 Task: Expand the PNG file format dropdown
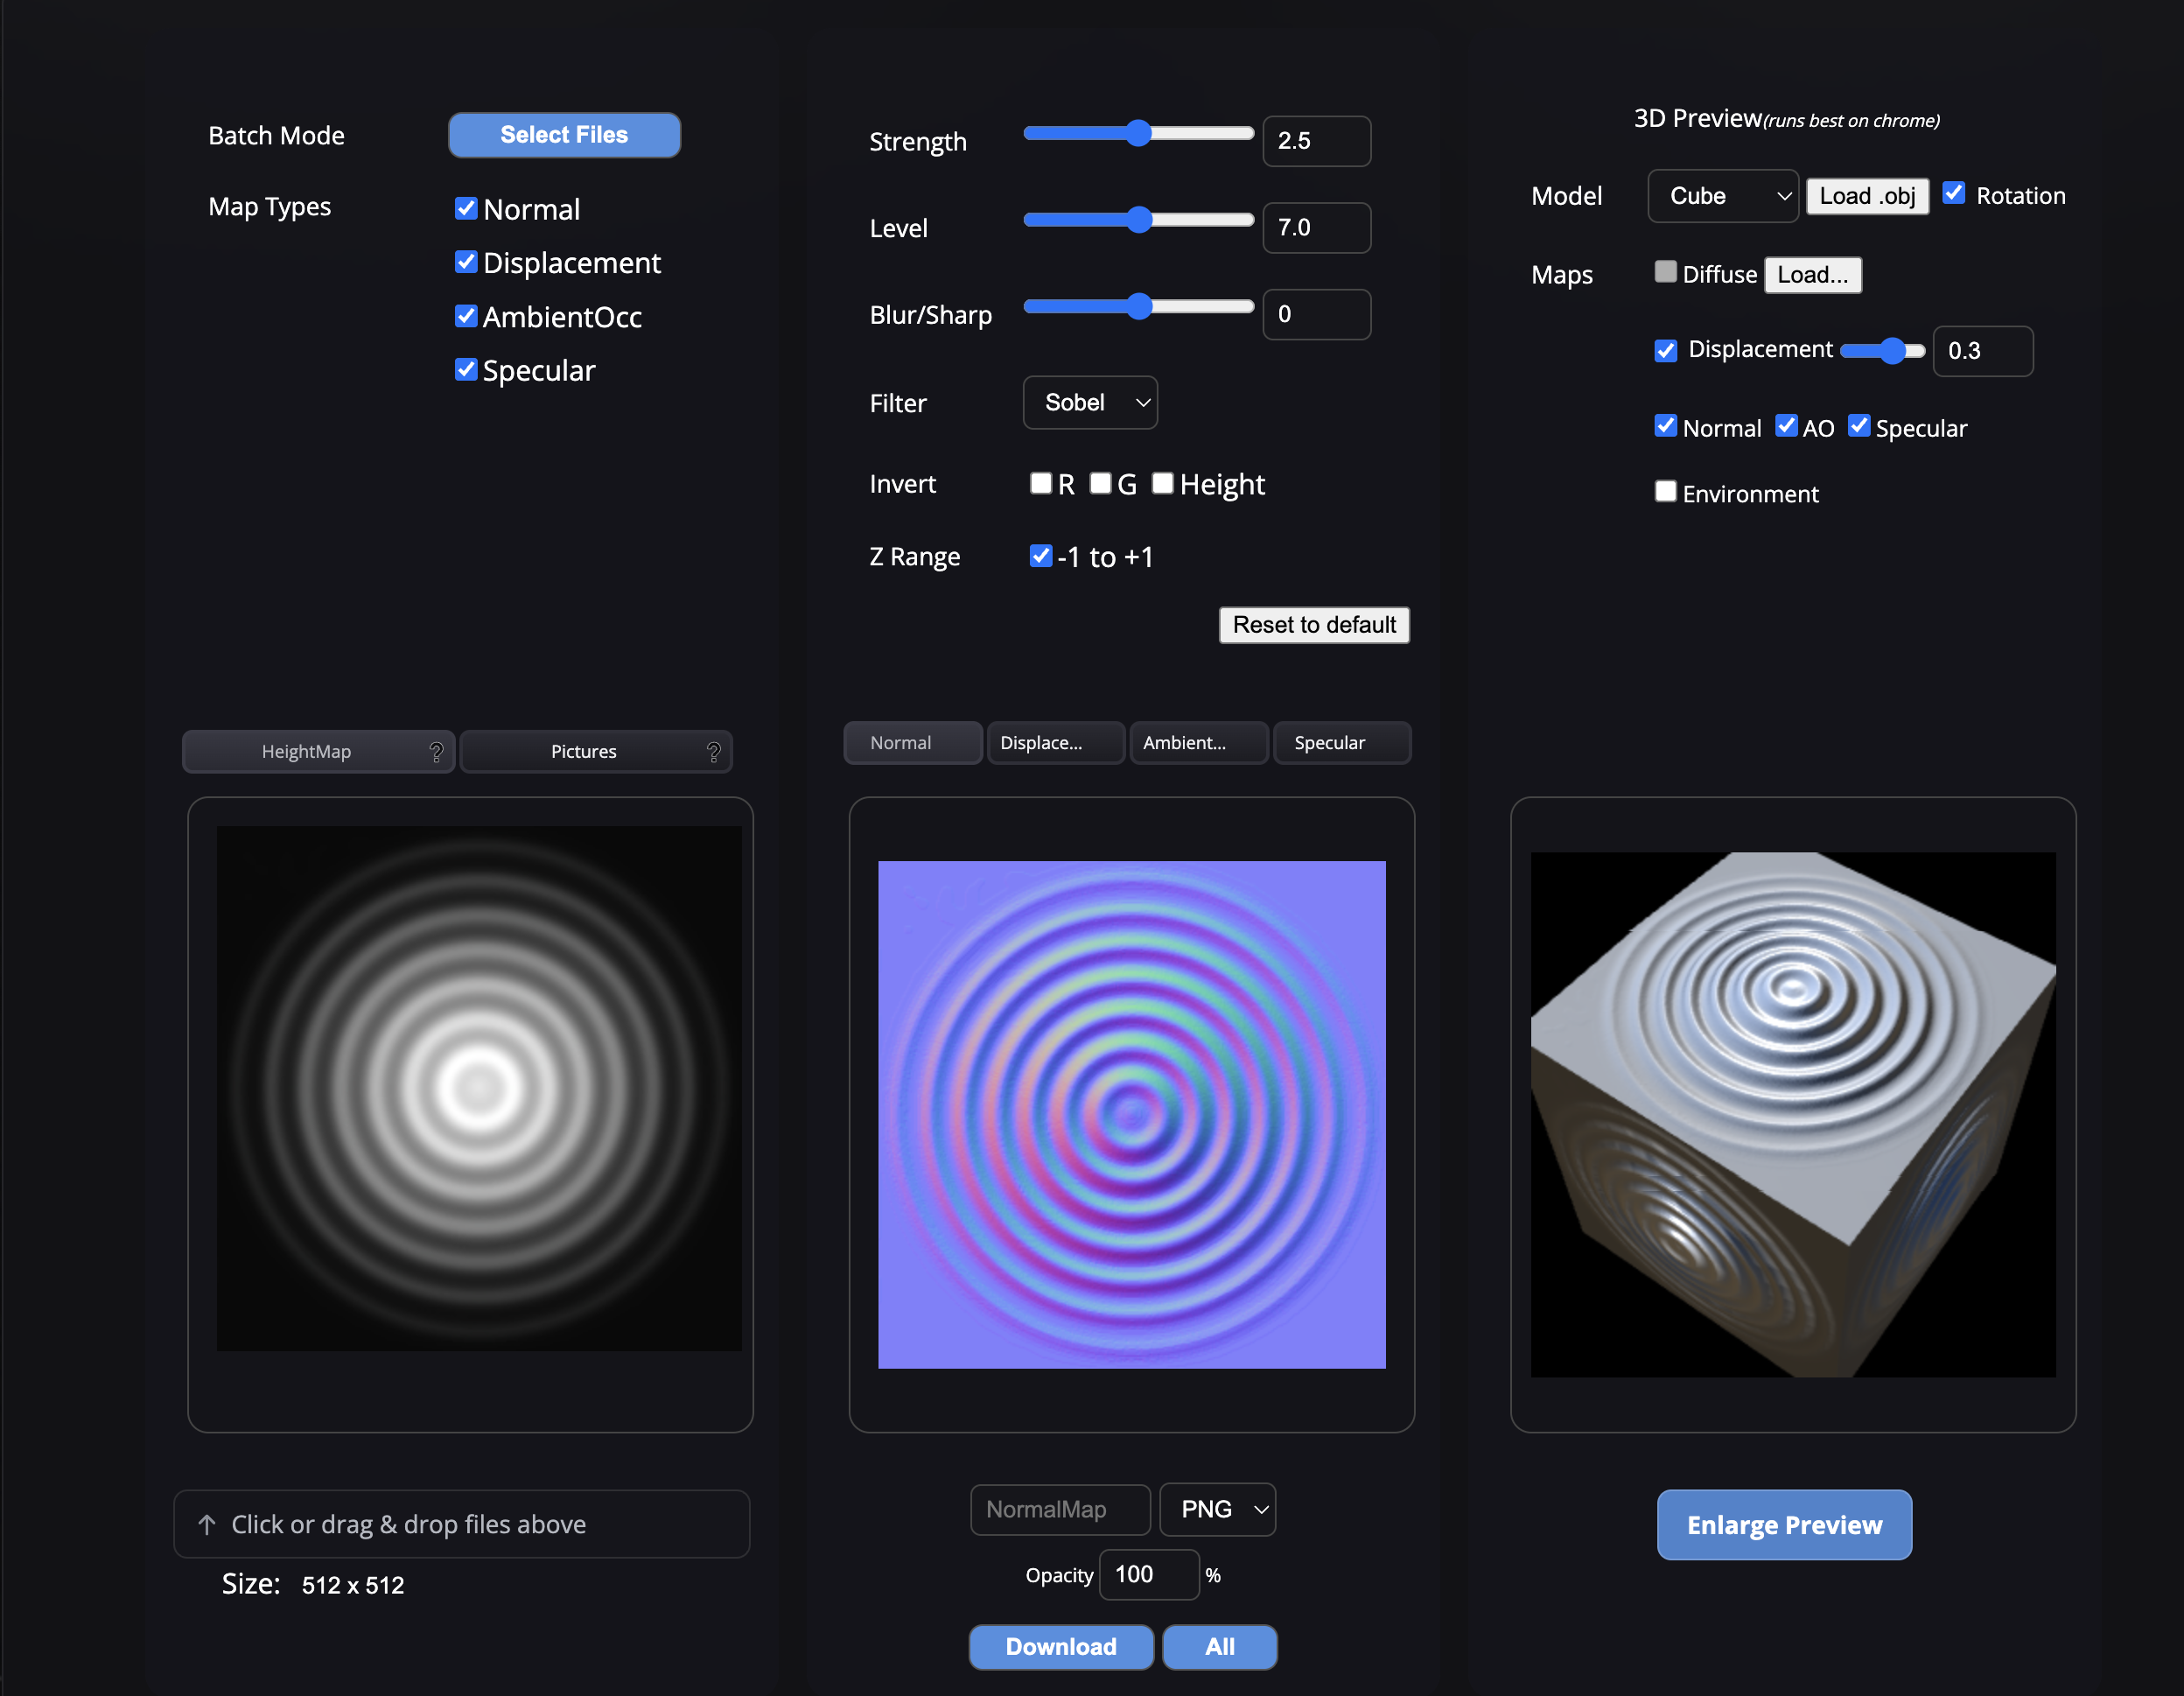(1217, 1509)
